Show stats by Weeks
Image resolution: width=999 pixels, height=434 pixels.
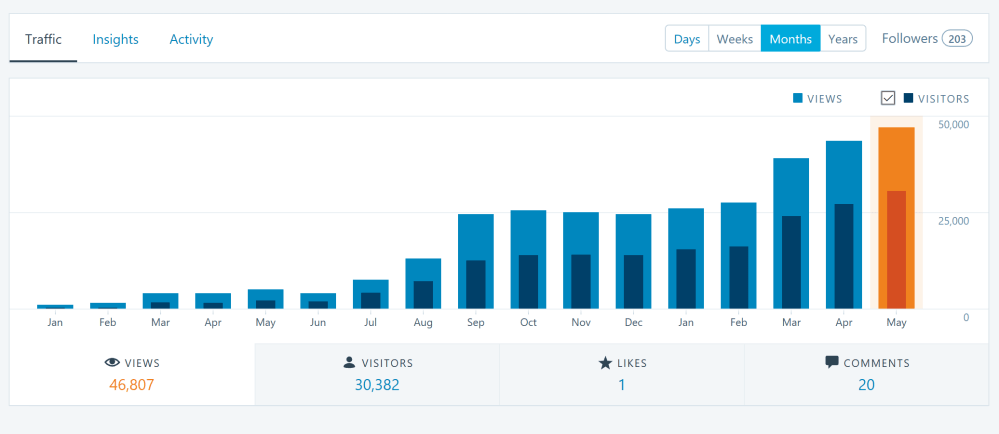pyautogui.click(x=735, y=39)
